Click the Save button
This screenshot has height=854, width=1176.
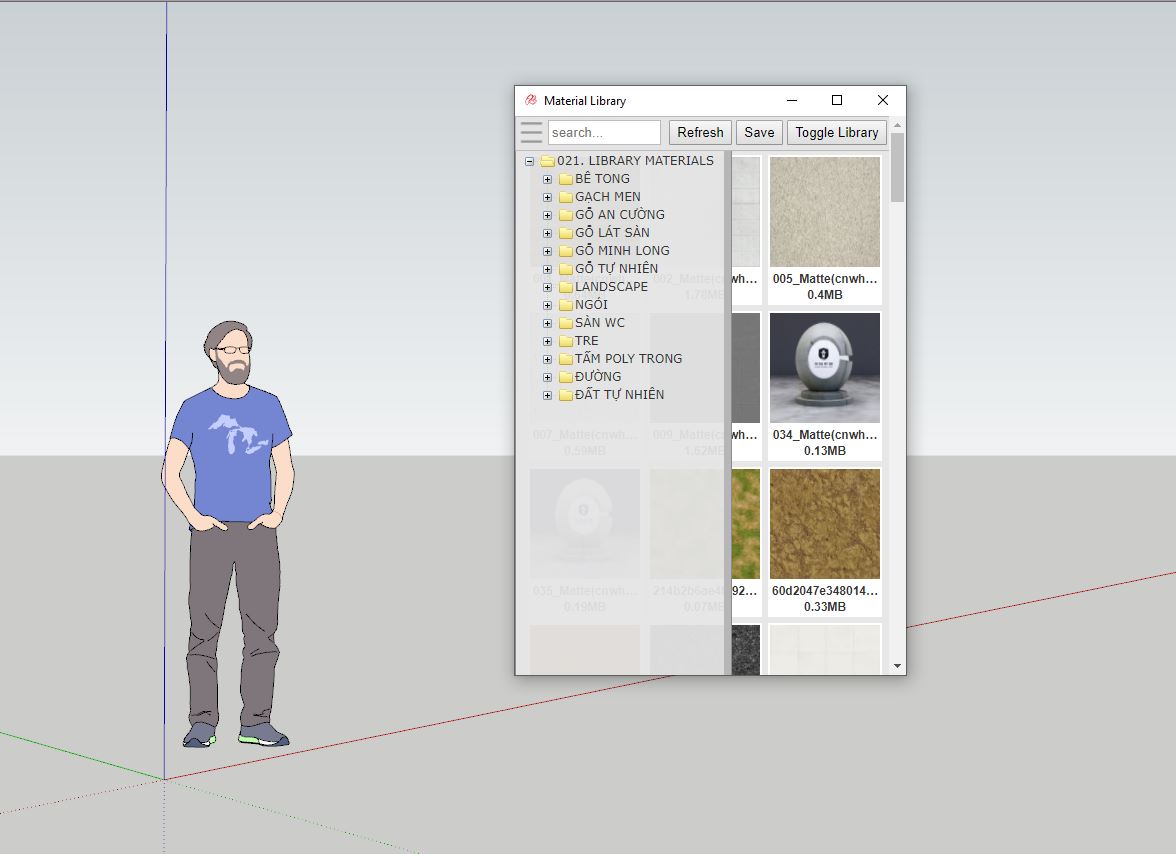(x=759, y=132)
